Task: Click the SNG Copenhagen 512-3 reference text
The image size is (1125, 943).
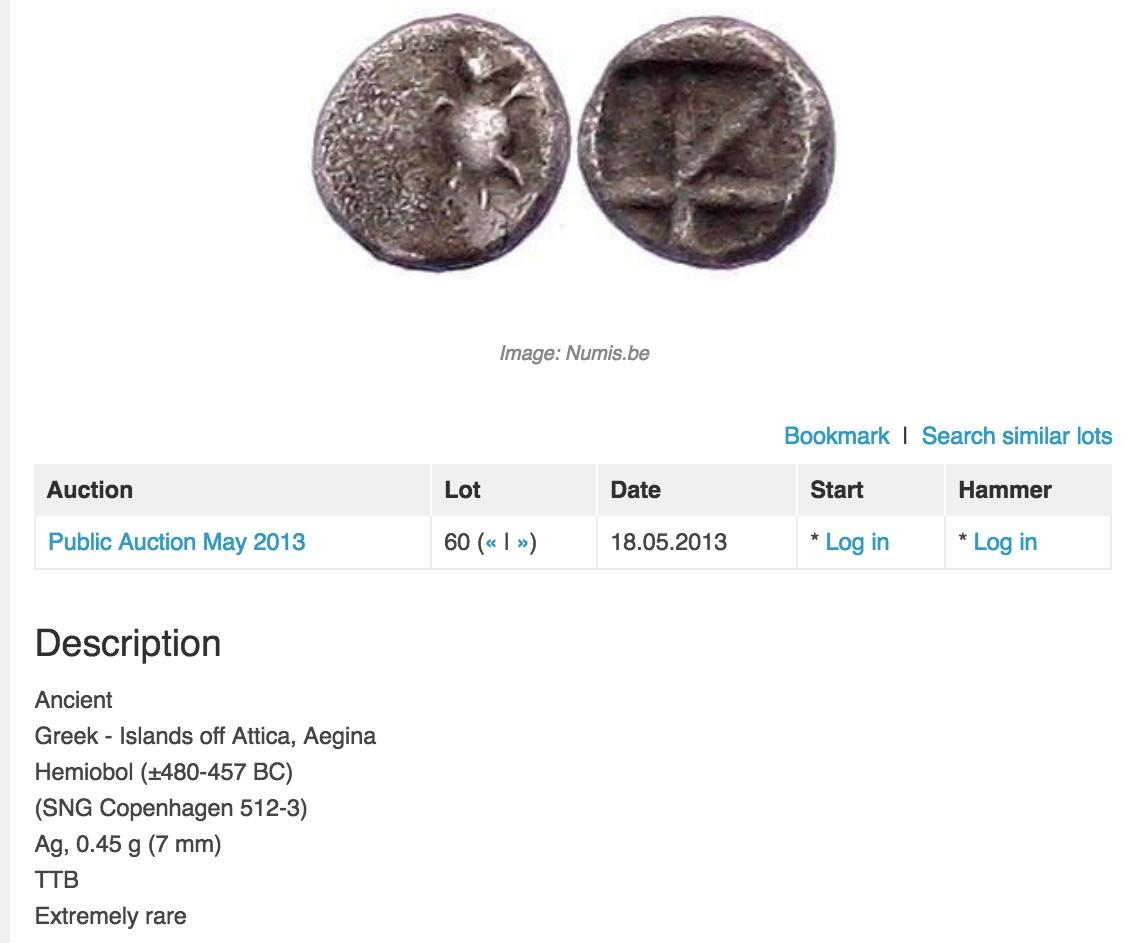Action: [171, 808]
